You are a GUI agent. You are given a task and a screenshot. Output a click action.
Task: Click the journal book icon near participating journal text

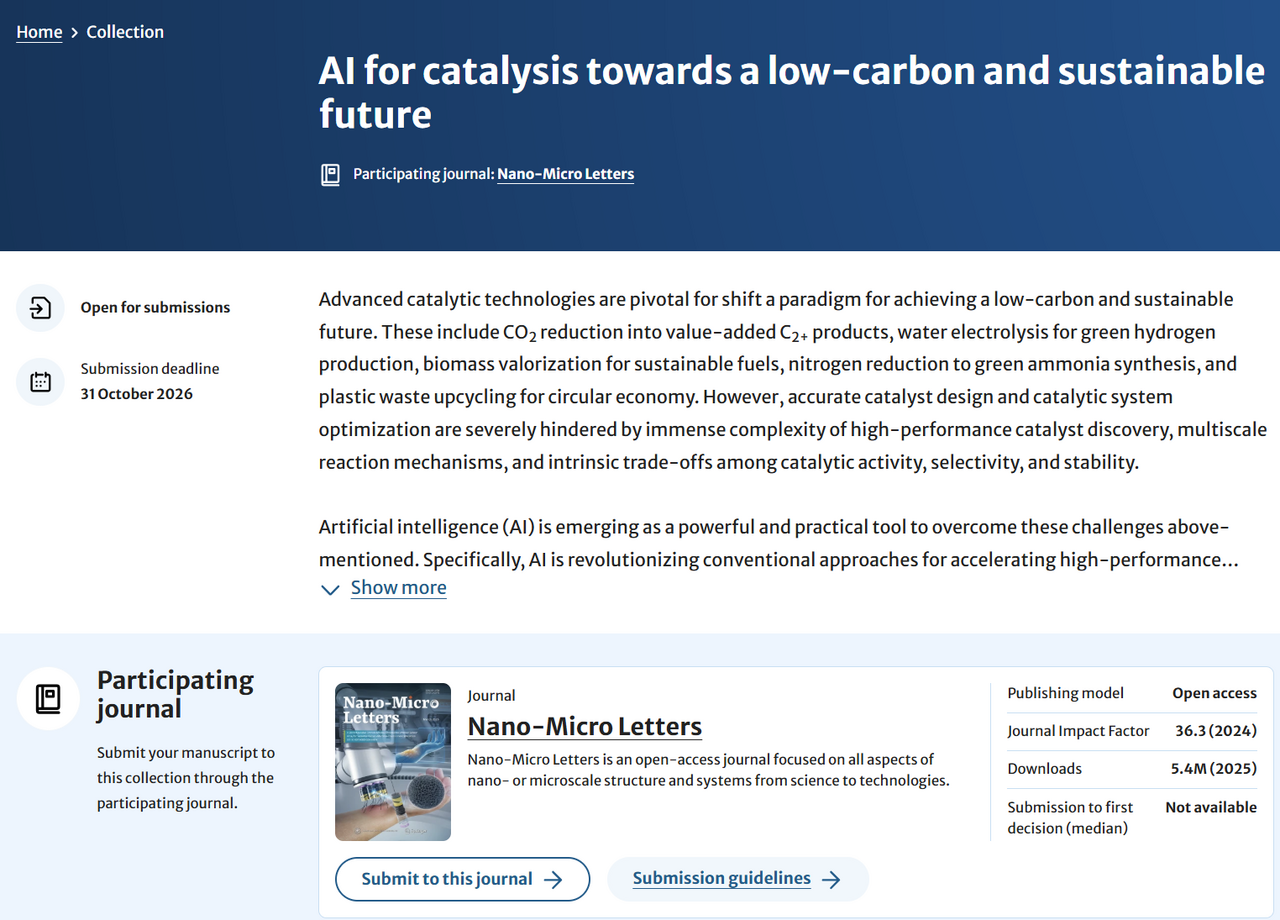[330, 173]
